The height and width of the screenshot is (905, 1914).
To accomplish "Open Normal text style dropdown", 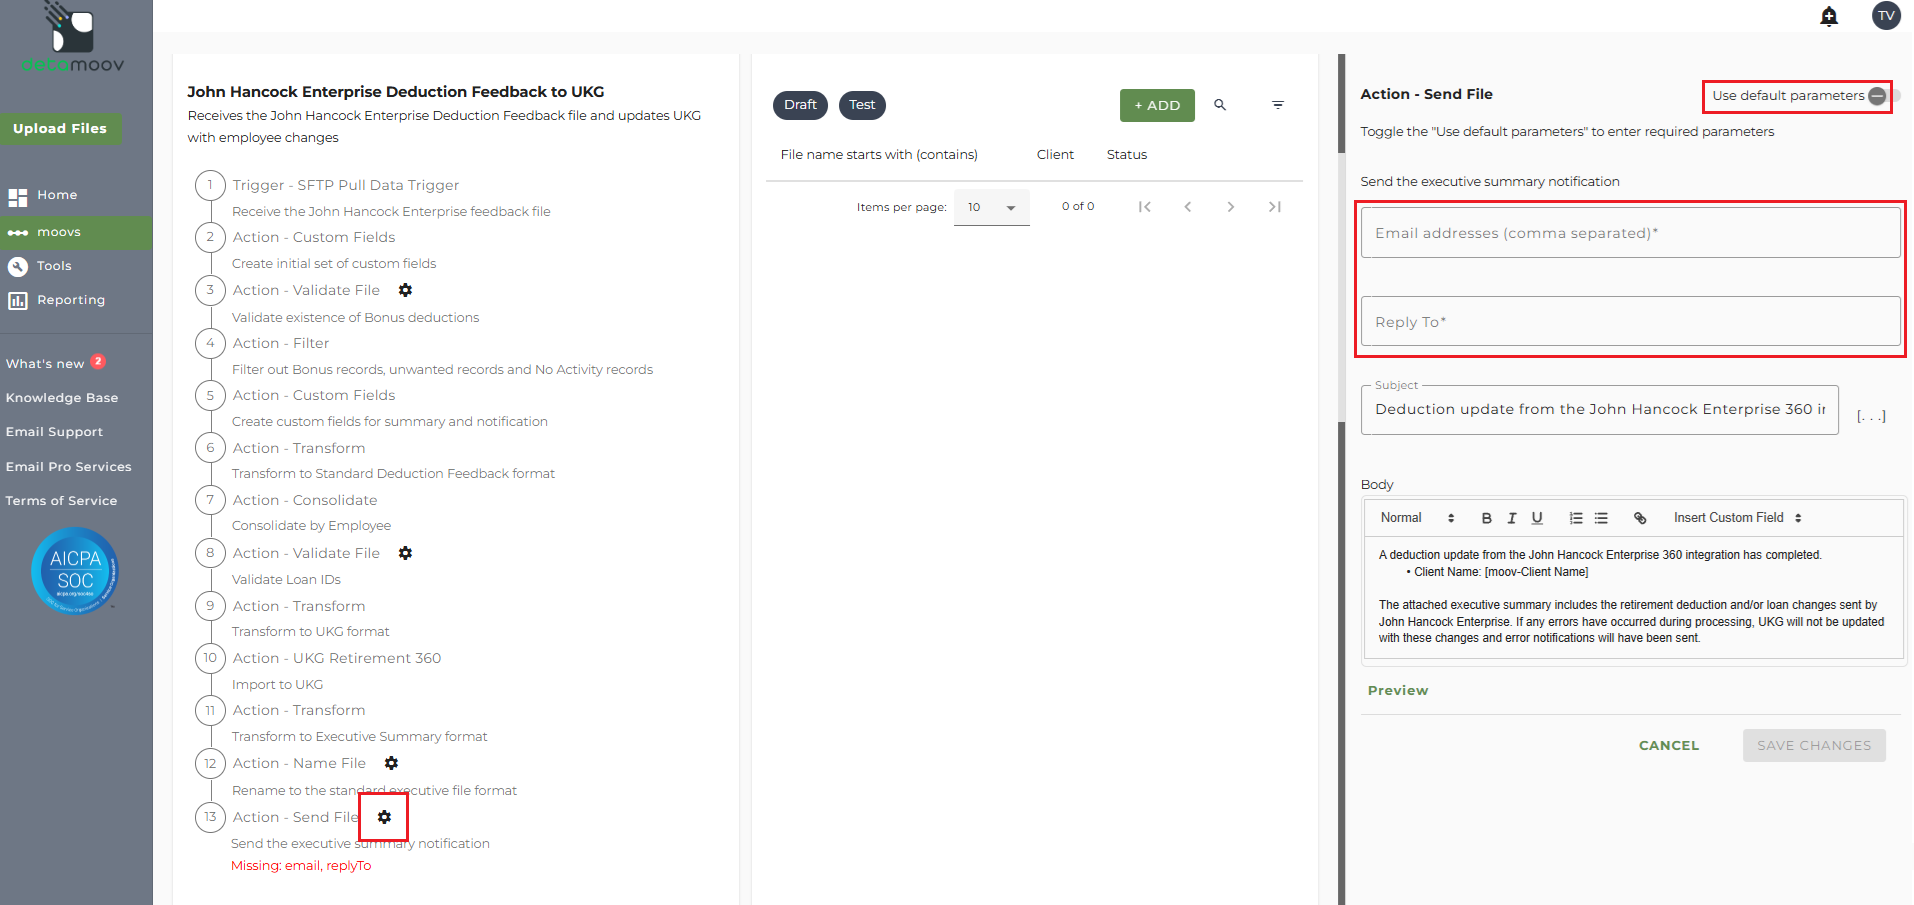I will pyautogui.click(x=1417, y=518).
